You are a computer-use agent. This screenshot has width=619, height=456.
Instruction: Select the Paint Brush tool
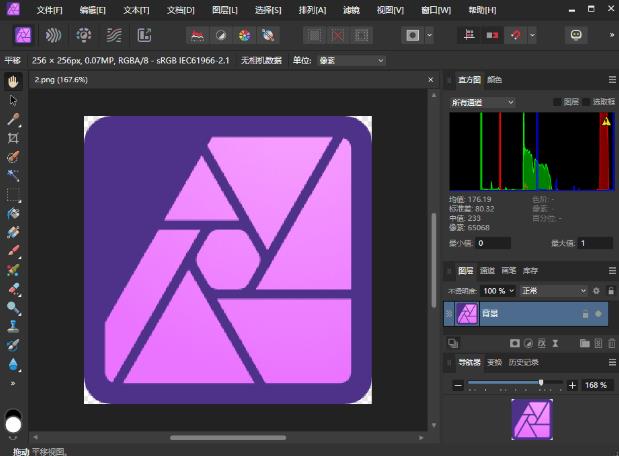coord(13,251)
